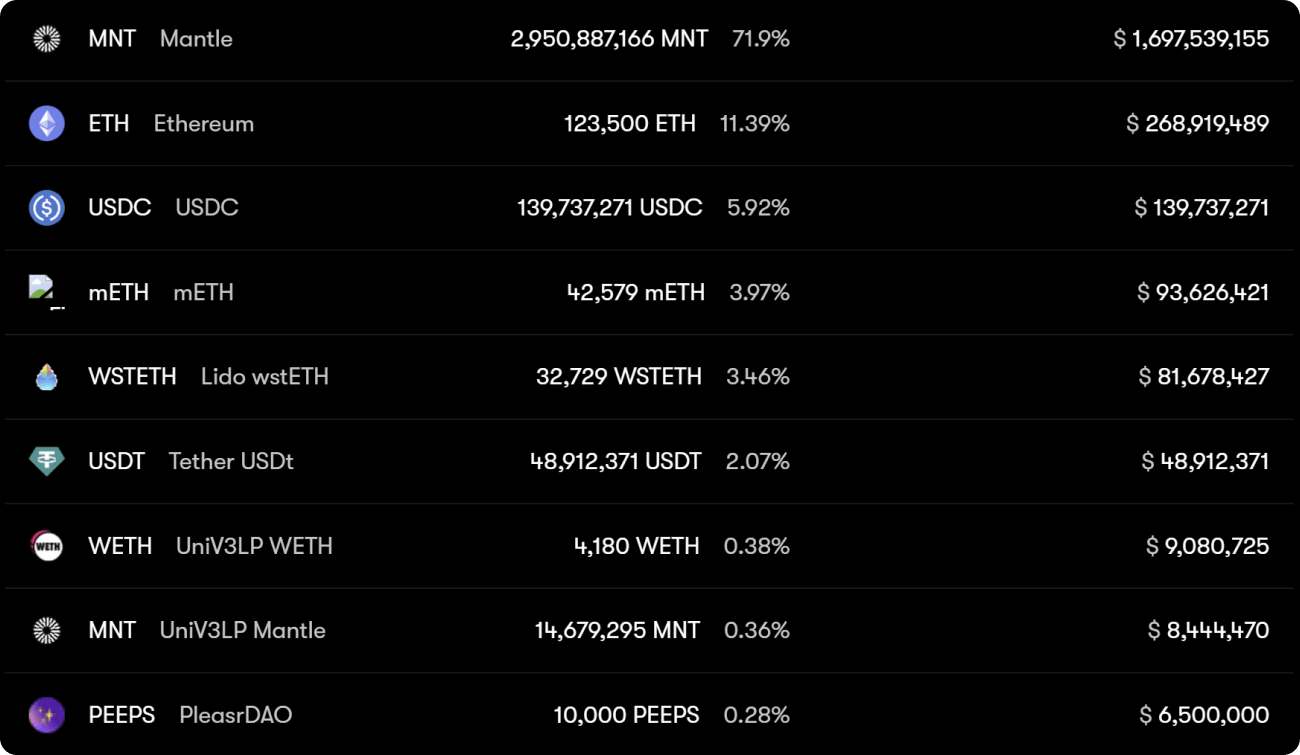Screen dimensions: 1300x755
Task: Click the $ 1,697,539,155 value
Action: pyautogui.click(x=1191, y=39)
